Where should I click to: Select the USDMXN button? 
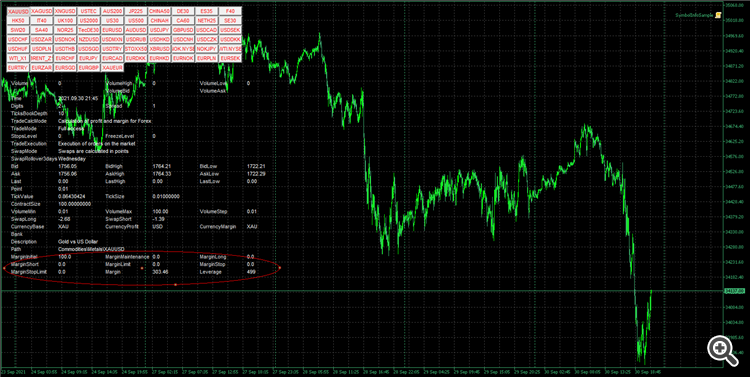click(x=112, y=39)
